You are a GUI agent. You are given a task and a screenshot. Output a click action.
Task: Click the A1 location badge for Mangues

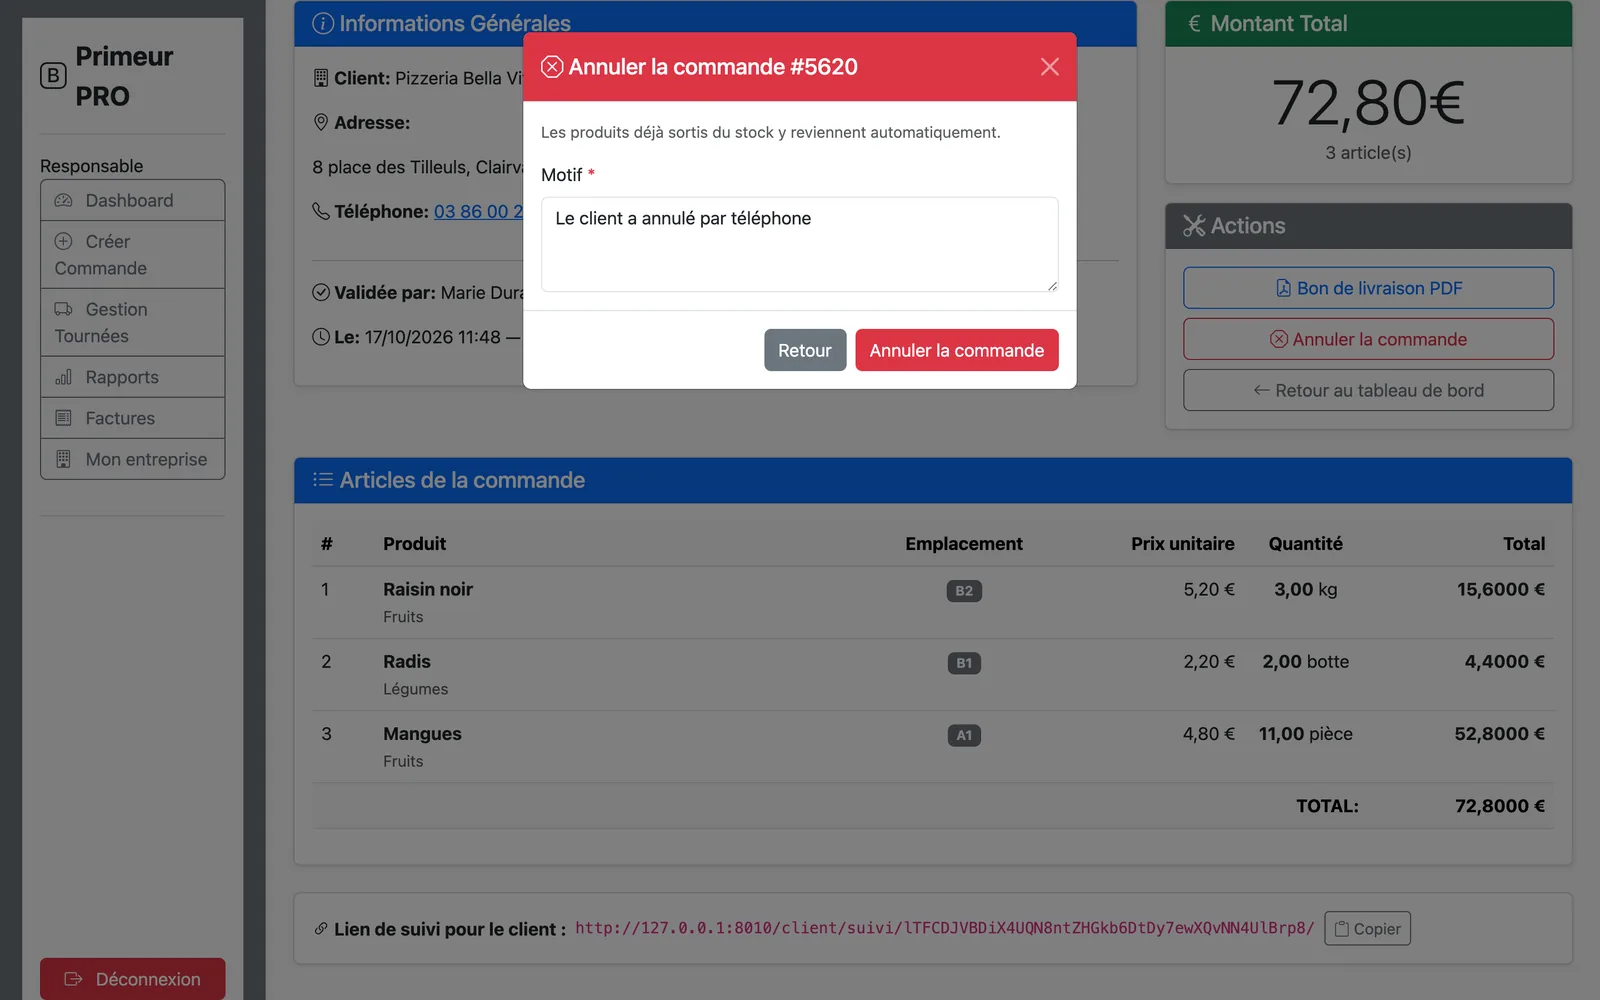(964, 735)
